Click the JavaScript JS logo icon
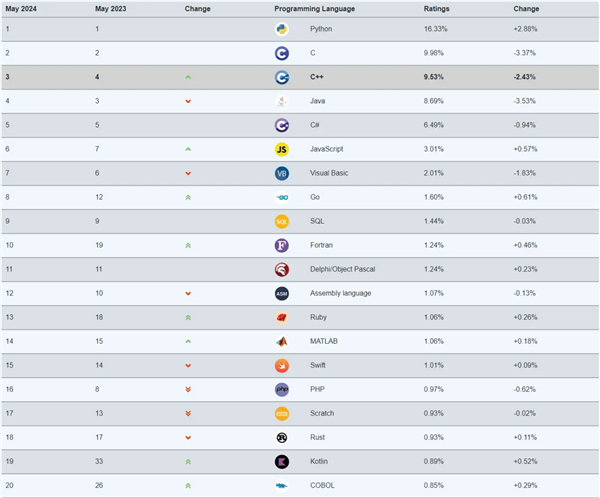The image size is (600, 498). point(282,149)
